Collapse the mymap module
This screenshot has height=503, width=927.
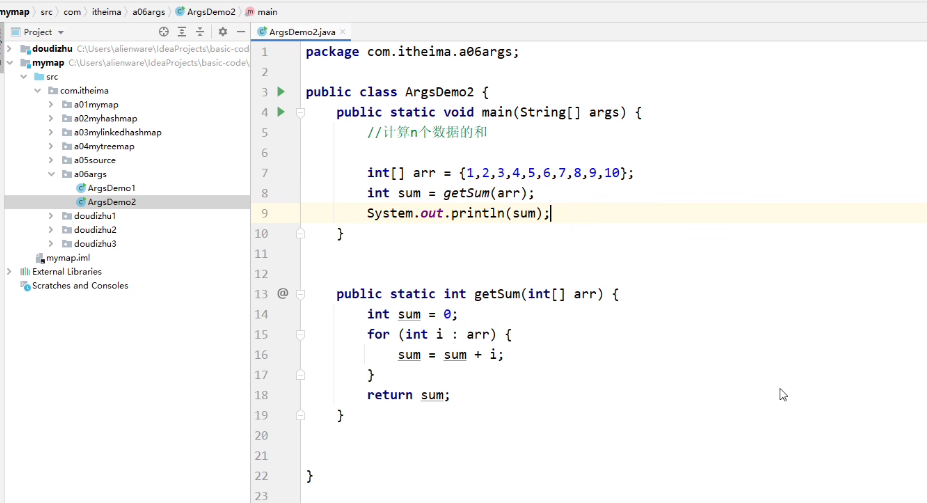click(9, 63)
